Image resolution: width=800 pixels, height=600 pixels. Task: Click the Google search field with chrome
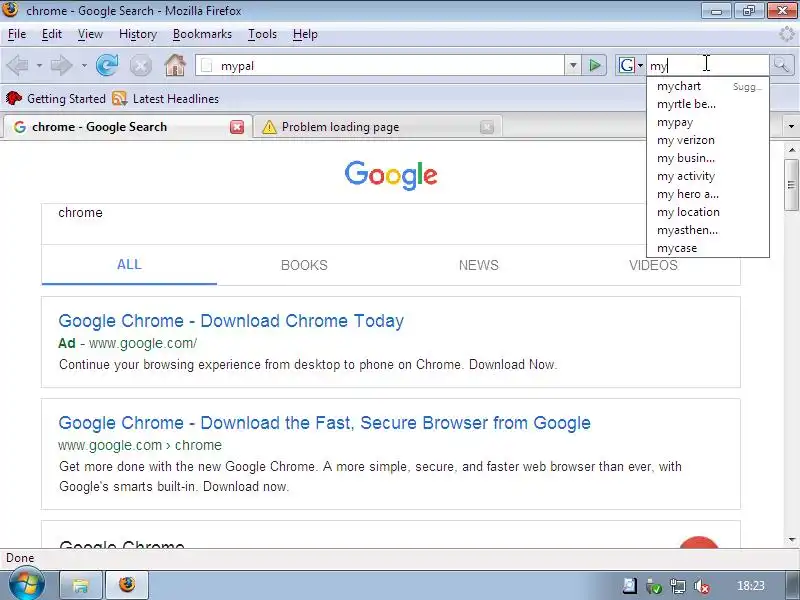[x=390, y=223]
